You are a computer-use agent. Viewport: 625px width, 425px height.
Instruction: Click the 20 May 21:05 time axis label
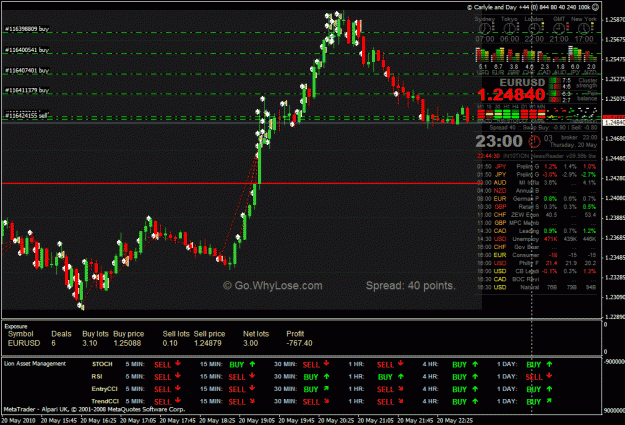coord(375,420)
